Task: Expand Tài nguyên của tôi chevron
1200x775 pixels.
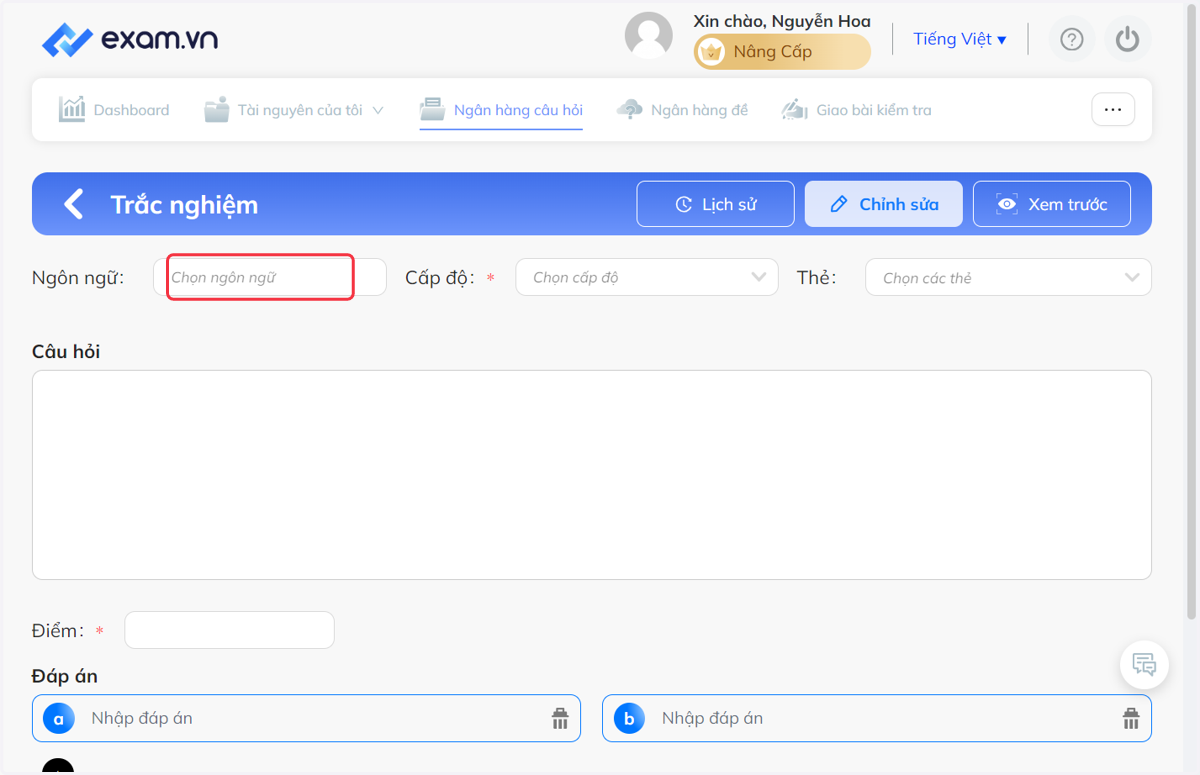Action: [x=378, y=110]
